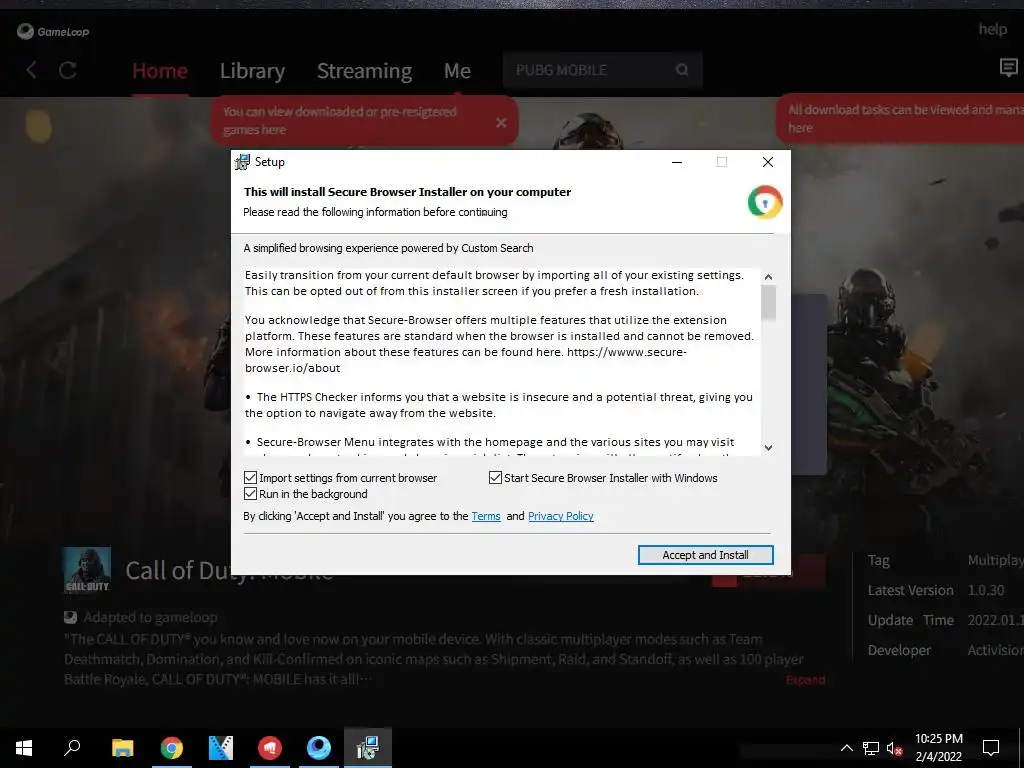Switch to the Home tab

tap(159, 71)
